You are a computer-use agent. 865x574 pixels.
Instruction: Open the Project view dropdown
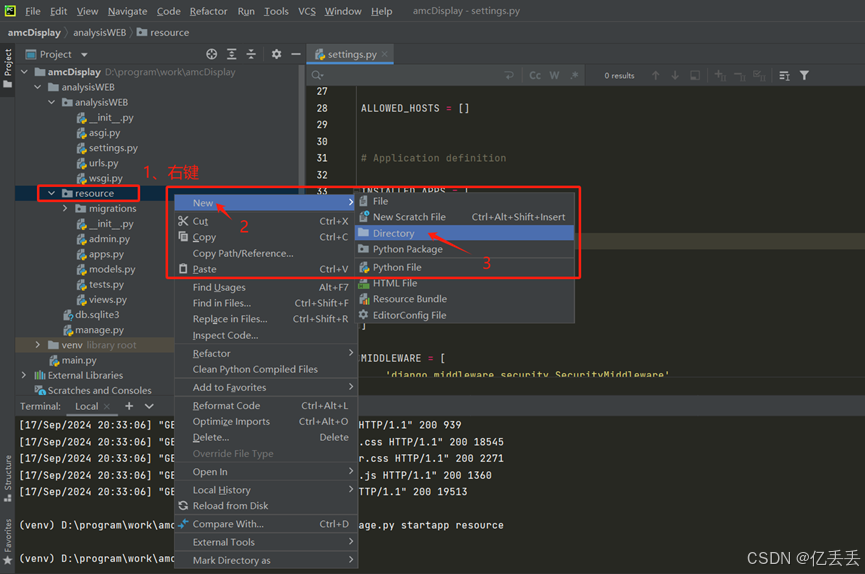tap(84, 55)
